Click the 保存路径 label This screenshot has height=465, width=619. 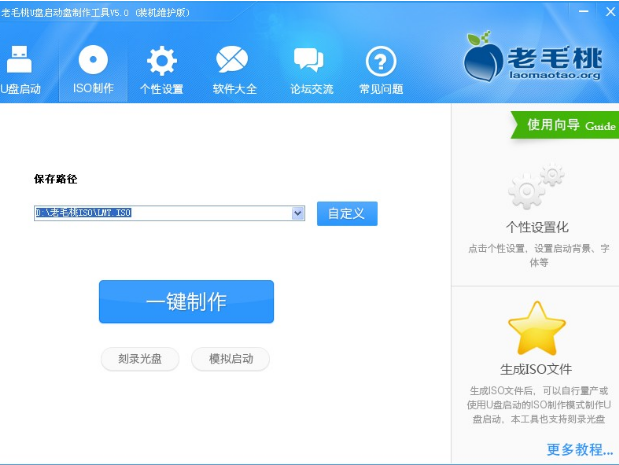[55, 179]
